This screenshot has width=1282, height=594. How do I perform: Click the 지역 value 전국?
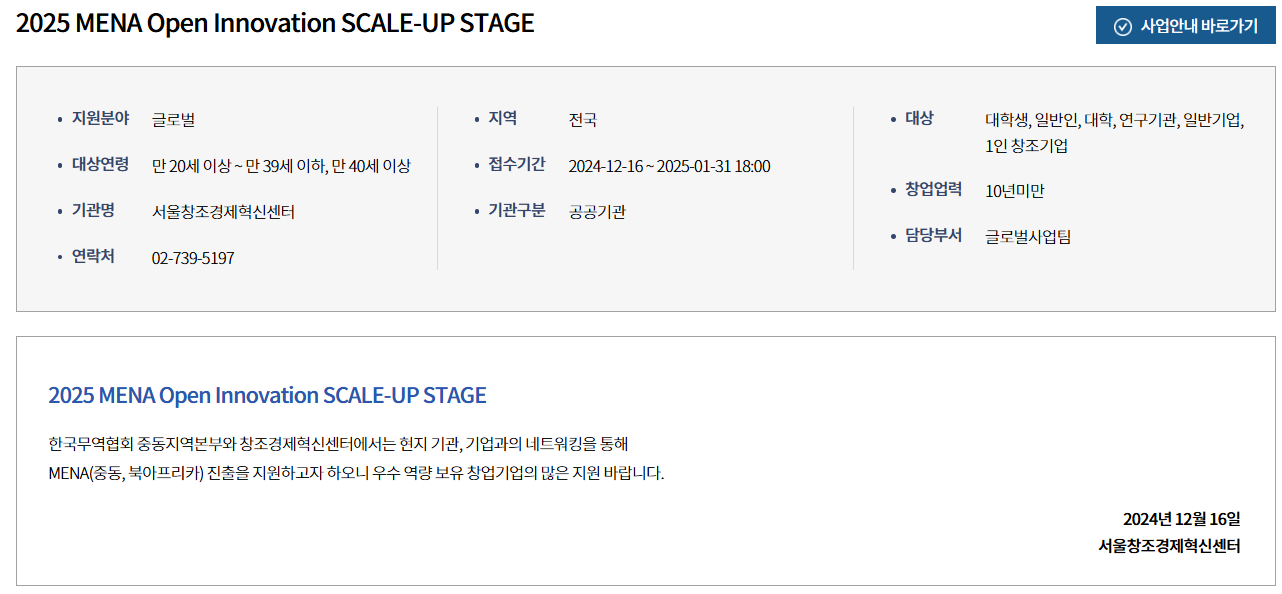pyautogui.click(x=583, y=120)
